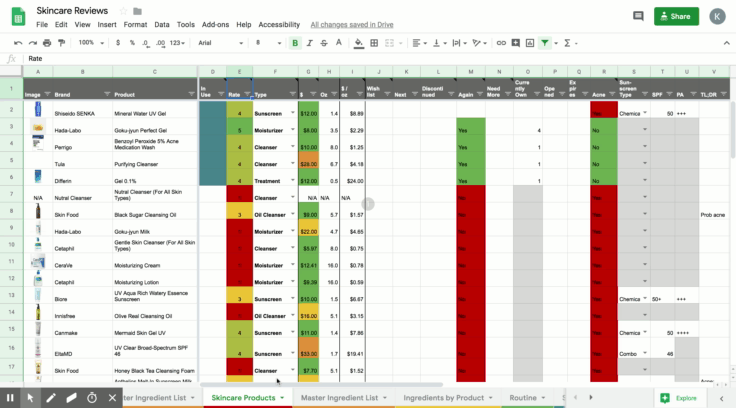Open text rotation options
Viewport: 736px width, 408px height.
pyautogui.click(x=479, y=43)
